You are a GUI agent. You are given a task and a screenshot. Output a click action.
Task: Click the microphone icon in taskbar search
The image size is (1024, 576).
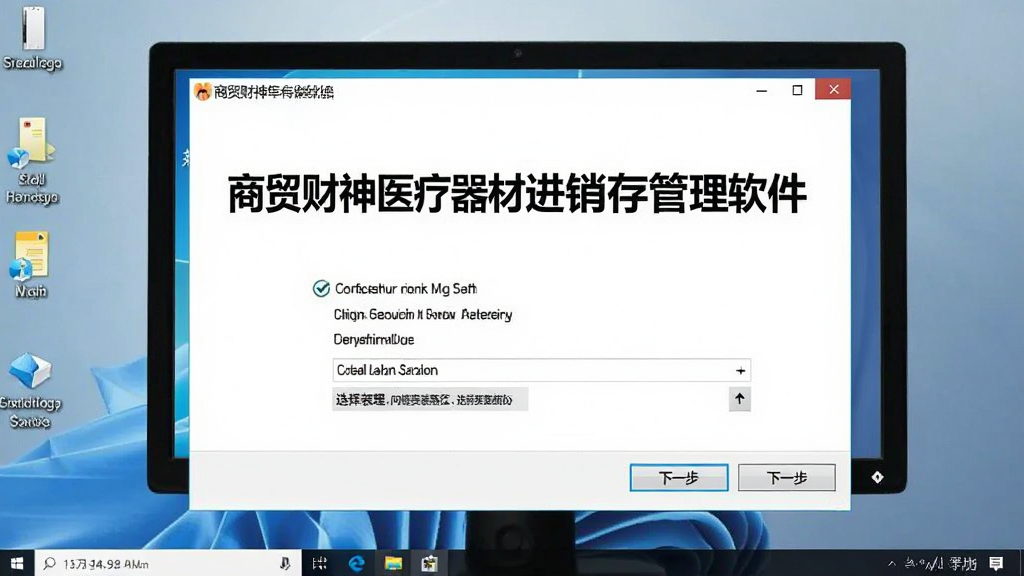pyautogui.click(x=285, y=563)
